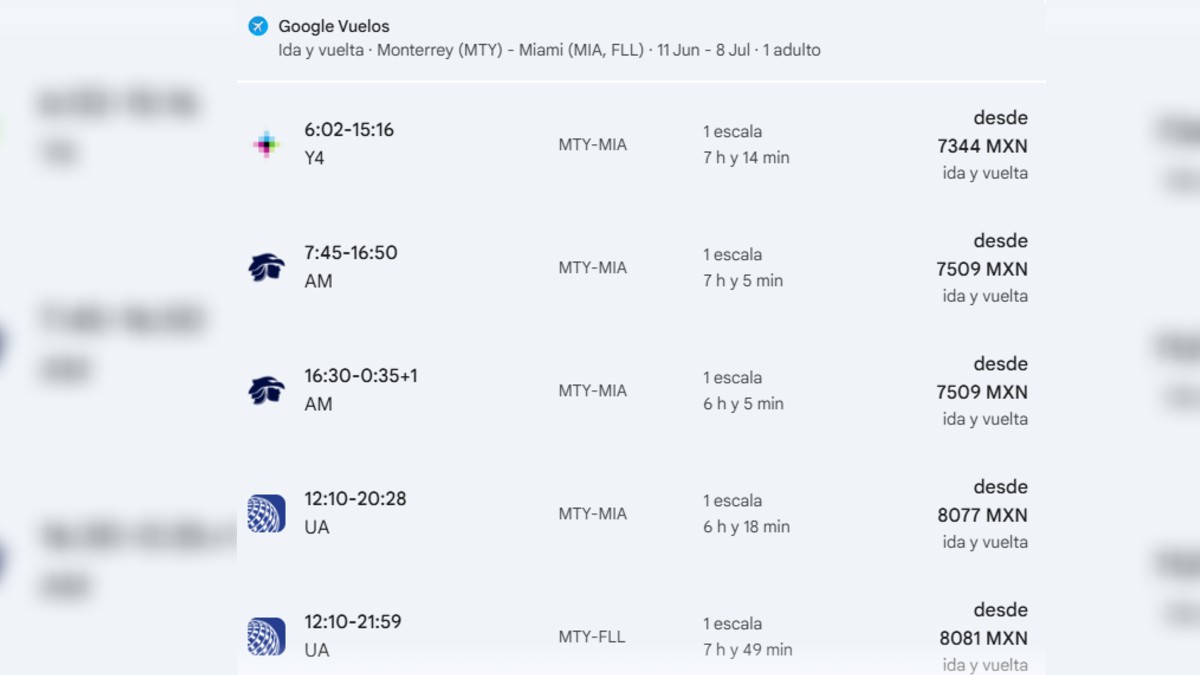The height and width of the screenshot is (675, 1200).
Task: Click the Y4 Volaris airline logo
Action: point(266,144)
